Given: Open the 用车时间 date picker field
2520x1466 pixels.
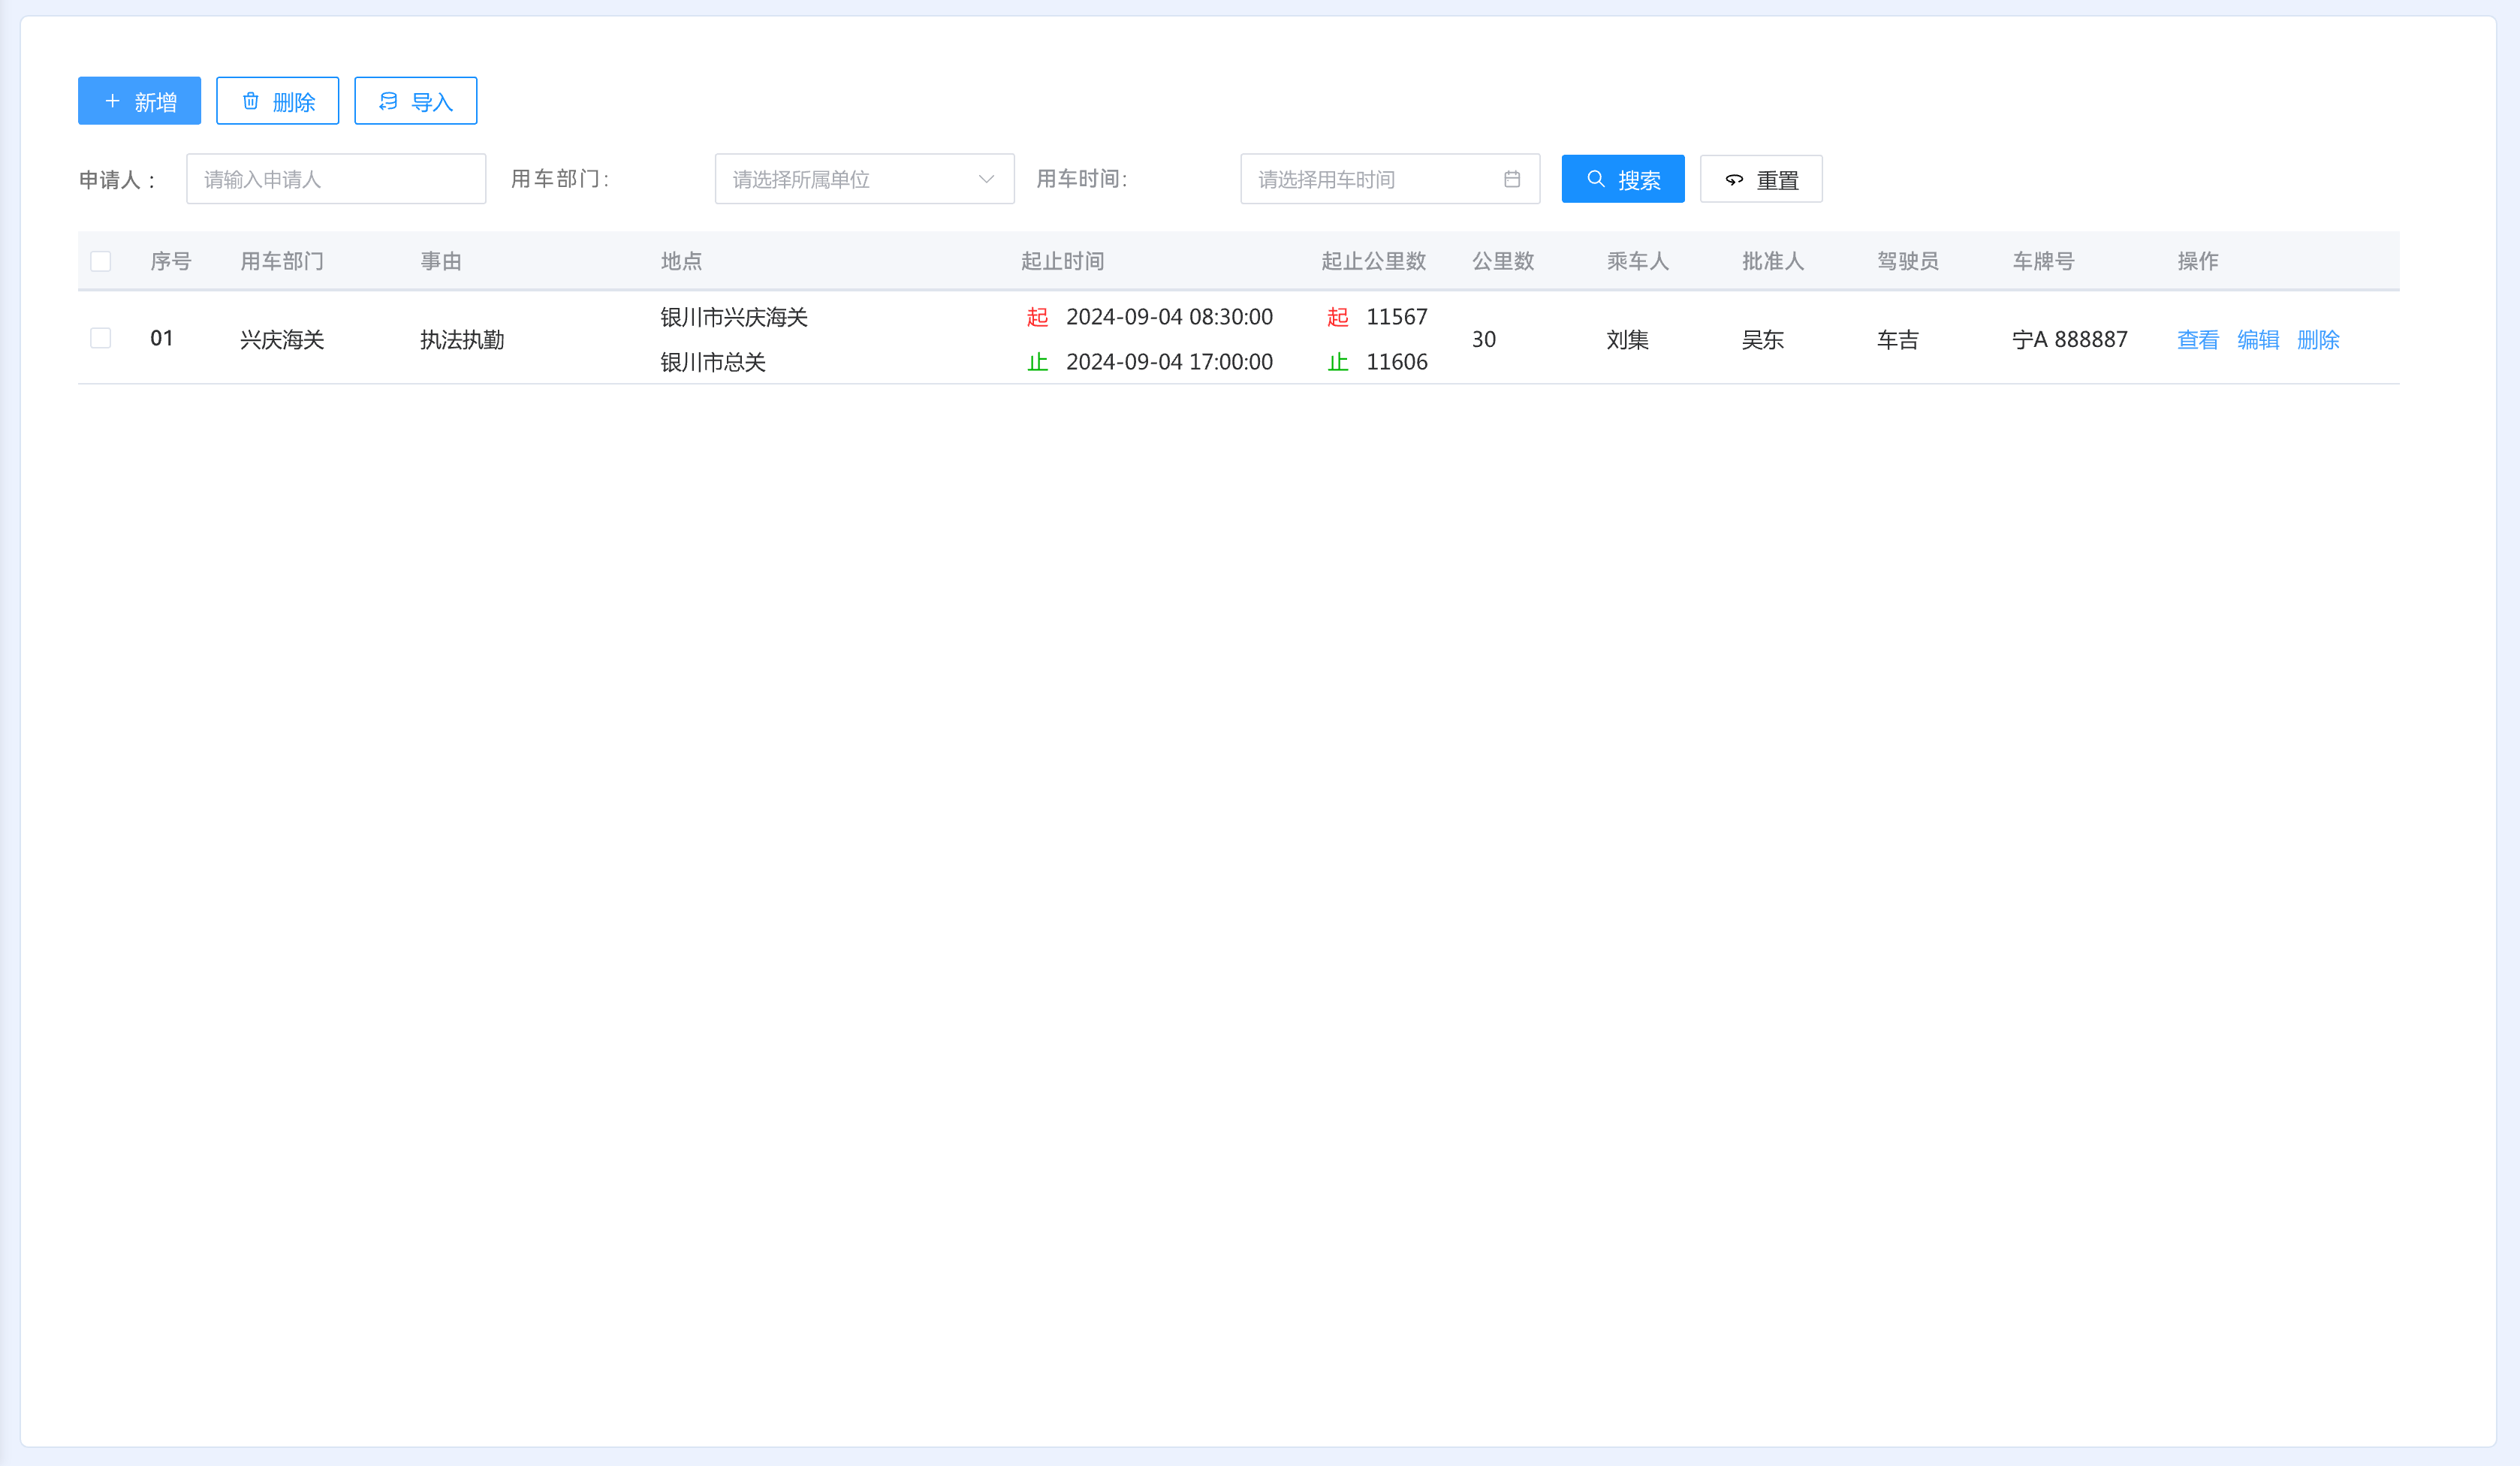Looking at the screenshot, I should (1375, 179).
